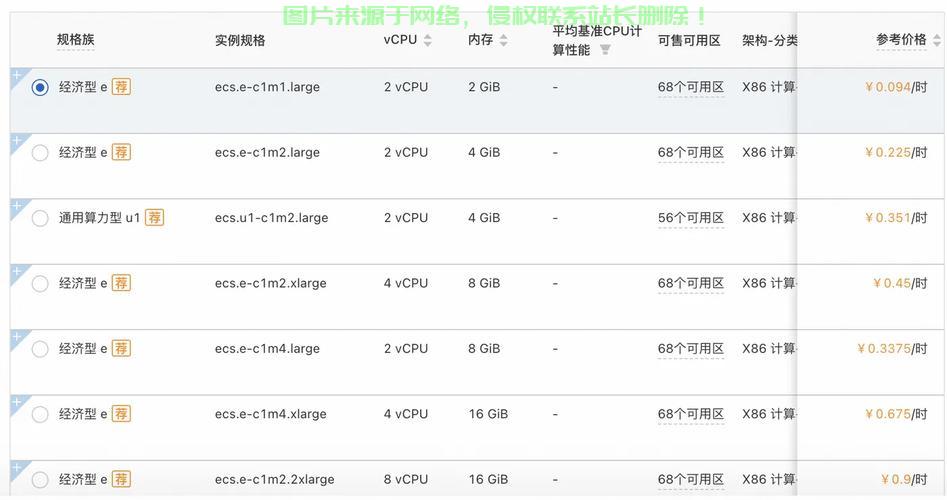Select the radio button for ecs.e-c1m4.xlarge
The width and height of the screenshot is (947, 500).
point(40,414)
